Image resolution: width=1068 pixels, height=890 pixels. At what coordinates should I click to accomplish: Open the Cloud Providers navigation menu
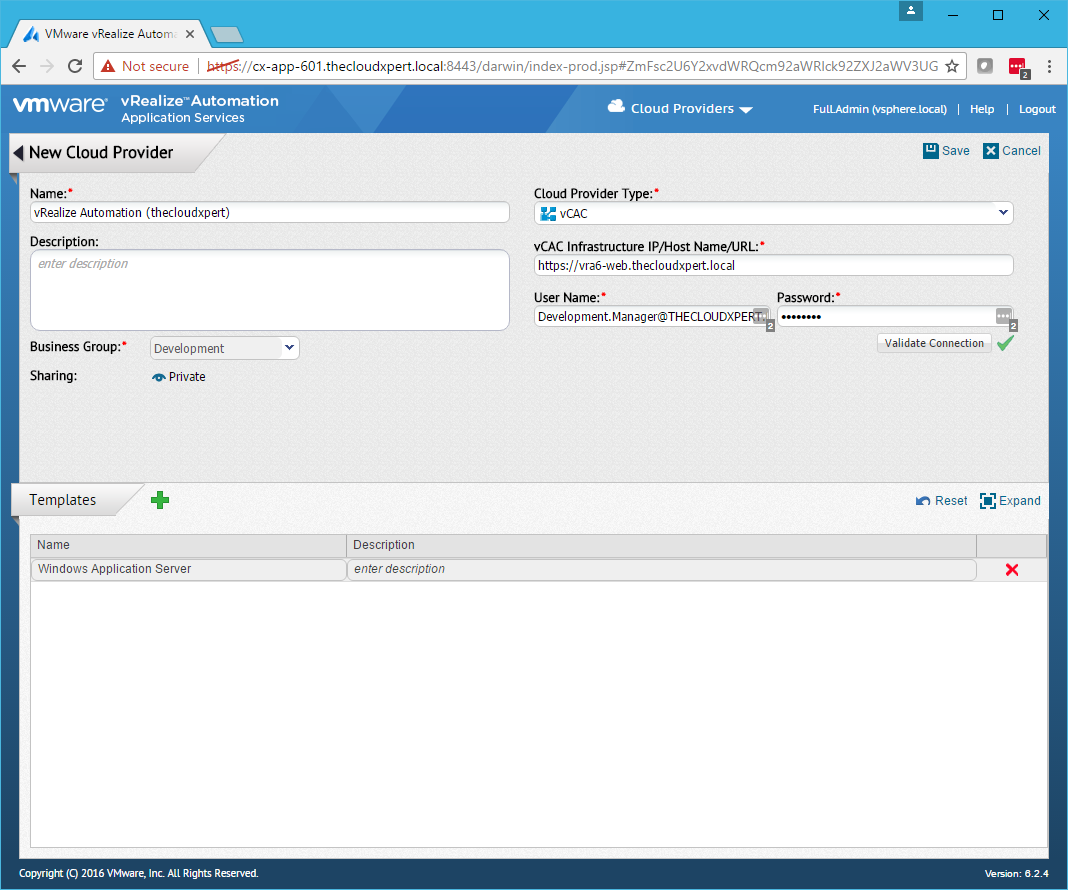[x=681, y=109]
